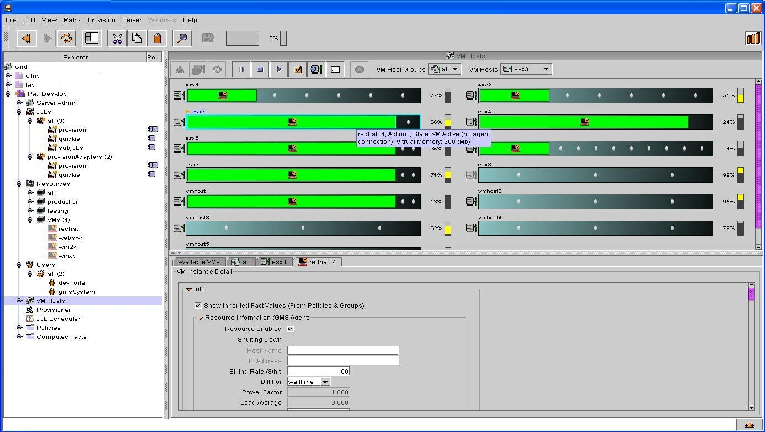Click the Host Name input field
The height and width of the screenshot is (432, 765).
tap(343, 350)
